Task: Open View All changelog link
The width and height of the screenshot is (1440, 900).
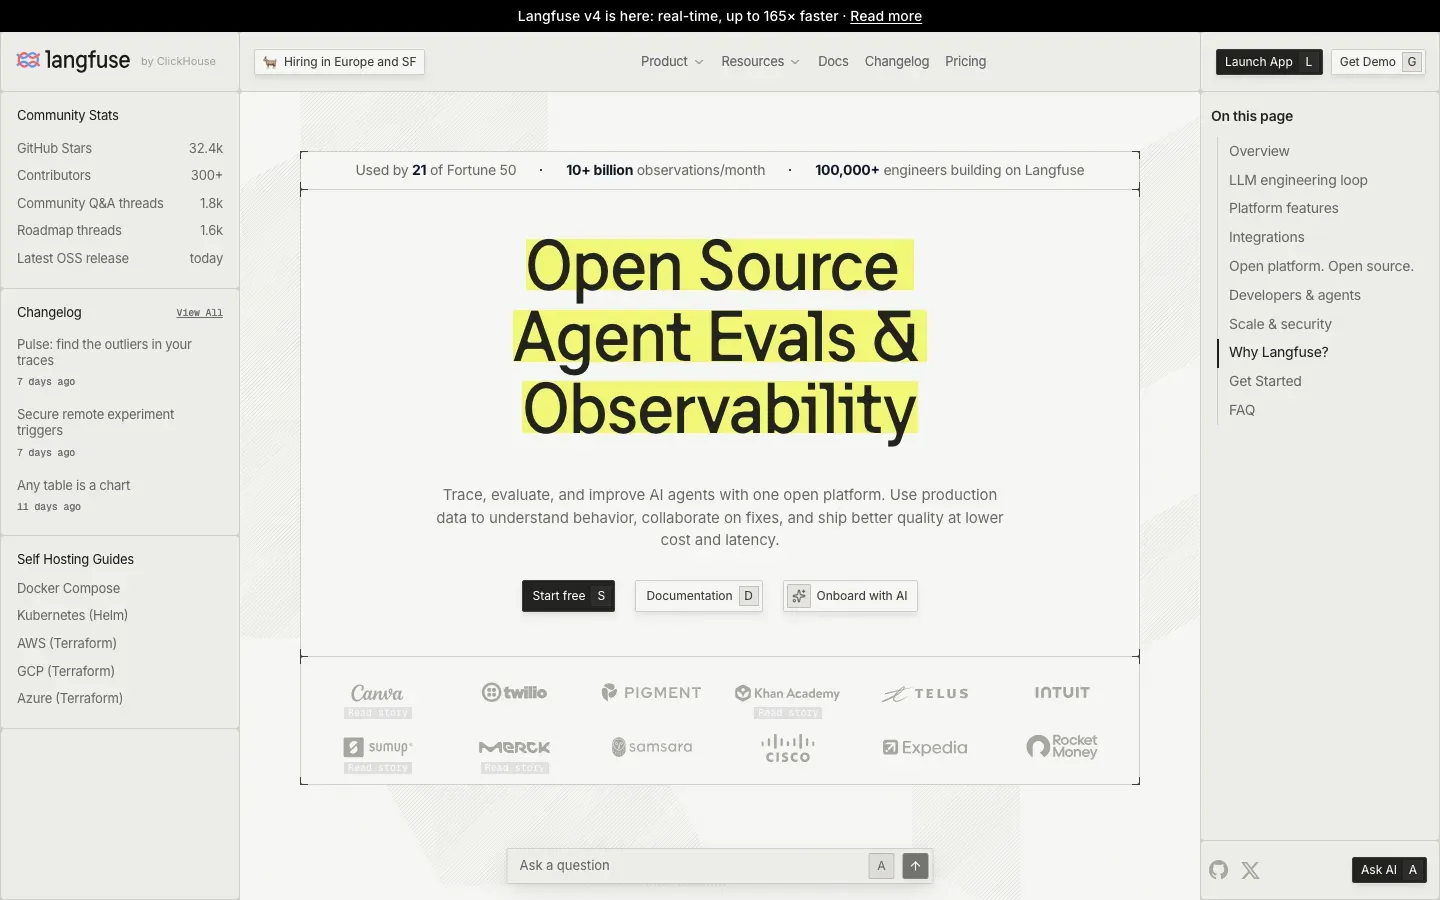Action: click(x=200, y=313)
